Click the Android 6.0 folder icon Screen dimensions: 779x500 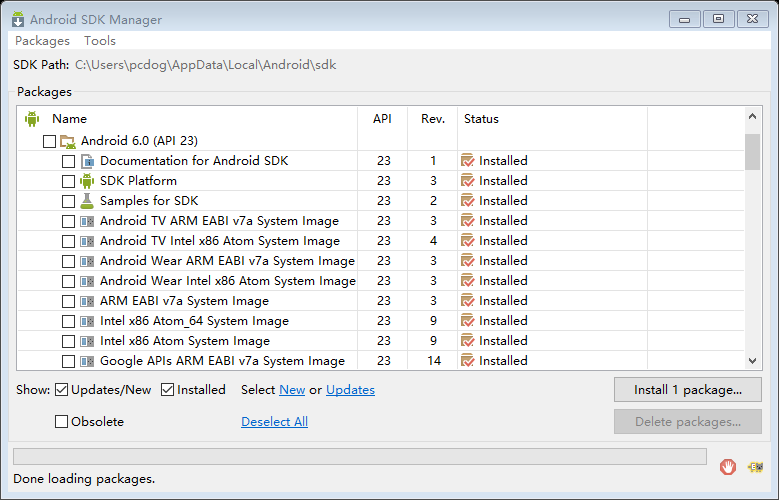coord(68,141)
